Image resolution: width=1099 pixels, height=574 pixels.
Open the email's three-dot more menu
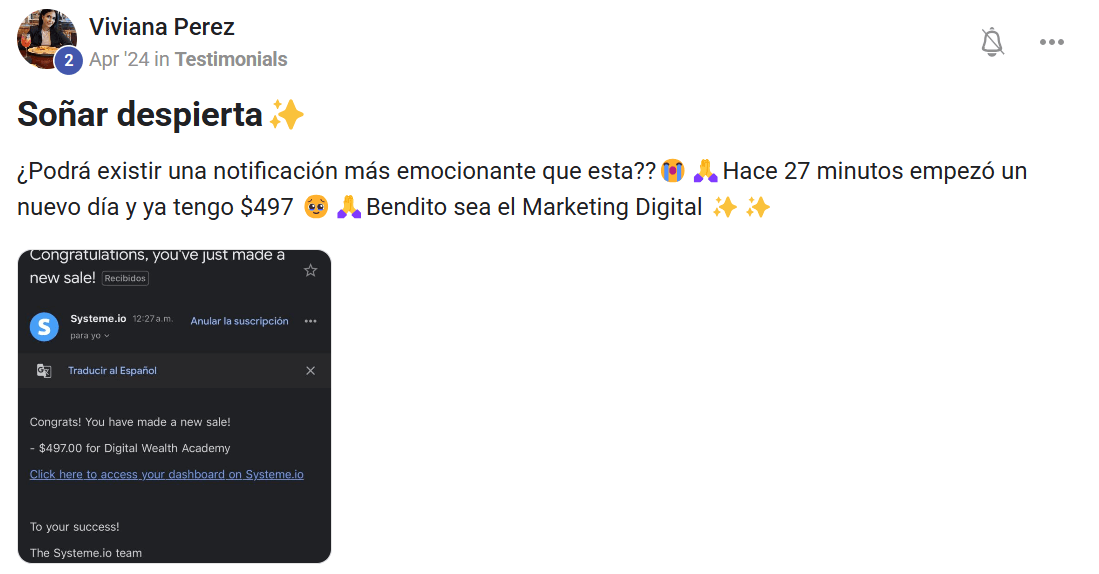click(x=310, y=321)
